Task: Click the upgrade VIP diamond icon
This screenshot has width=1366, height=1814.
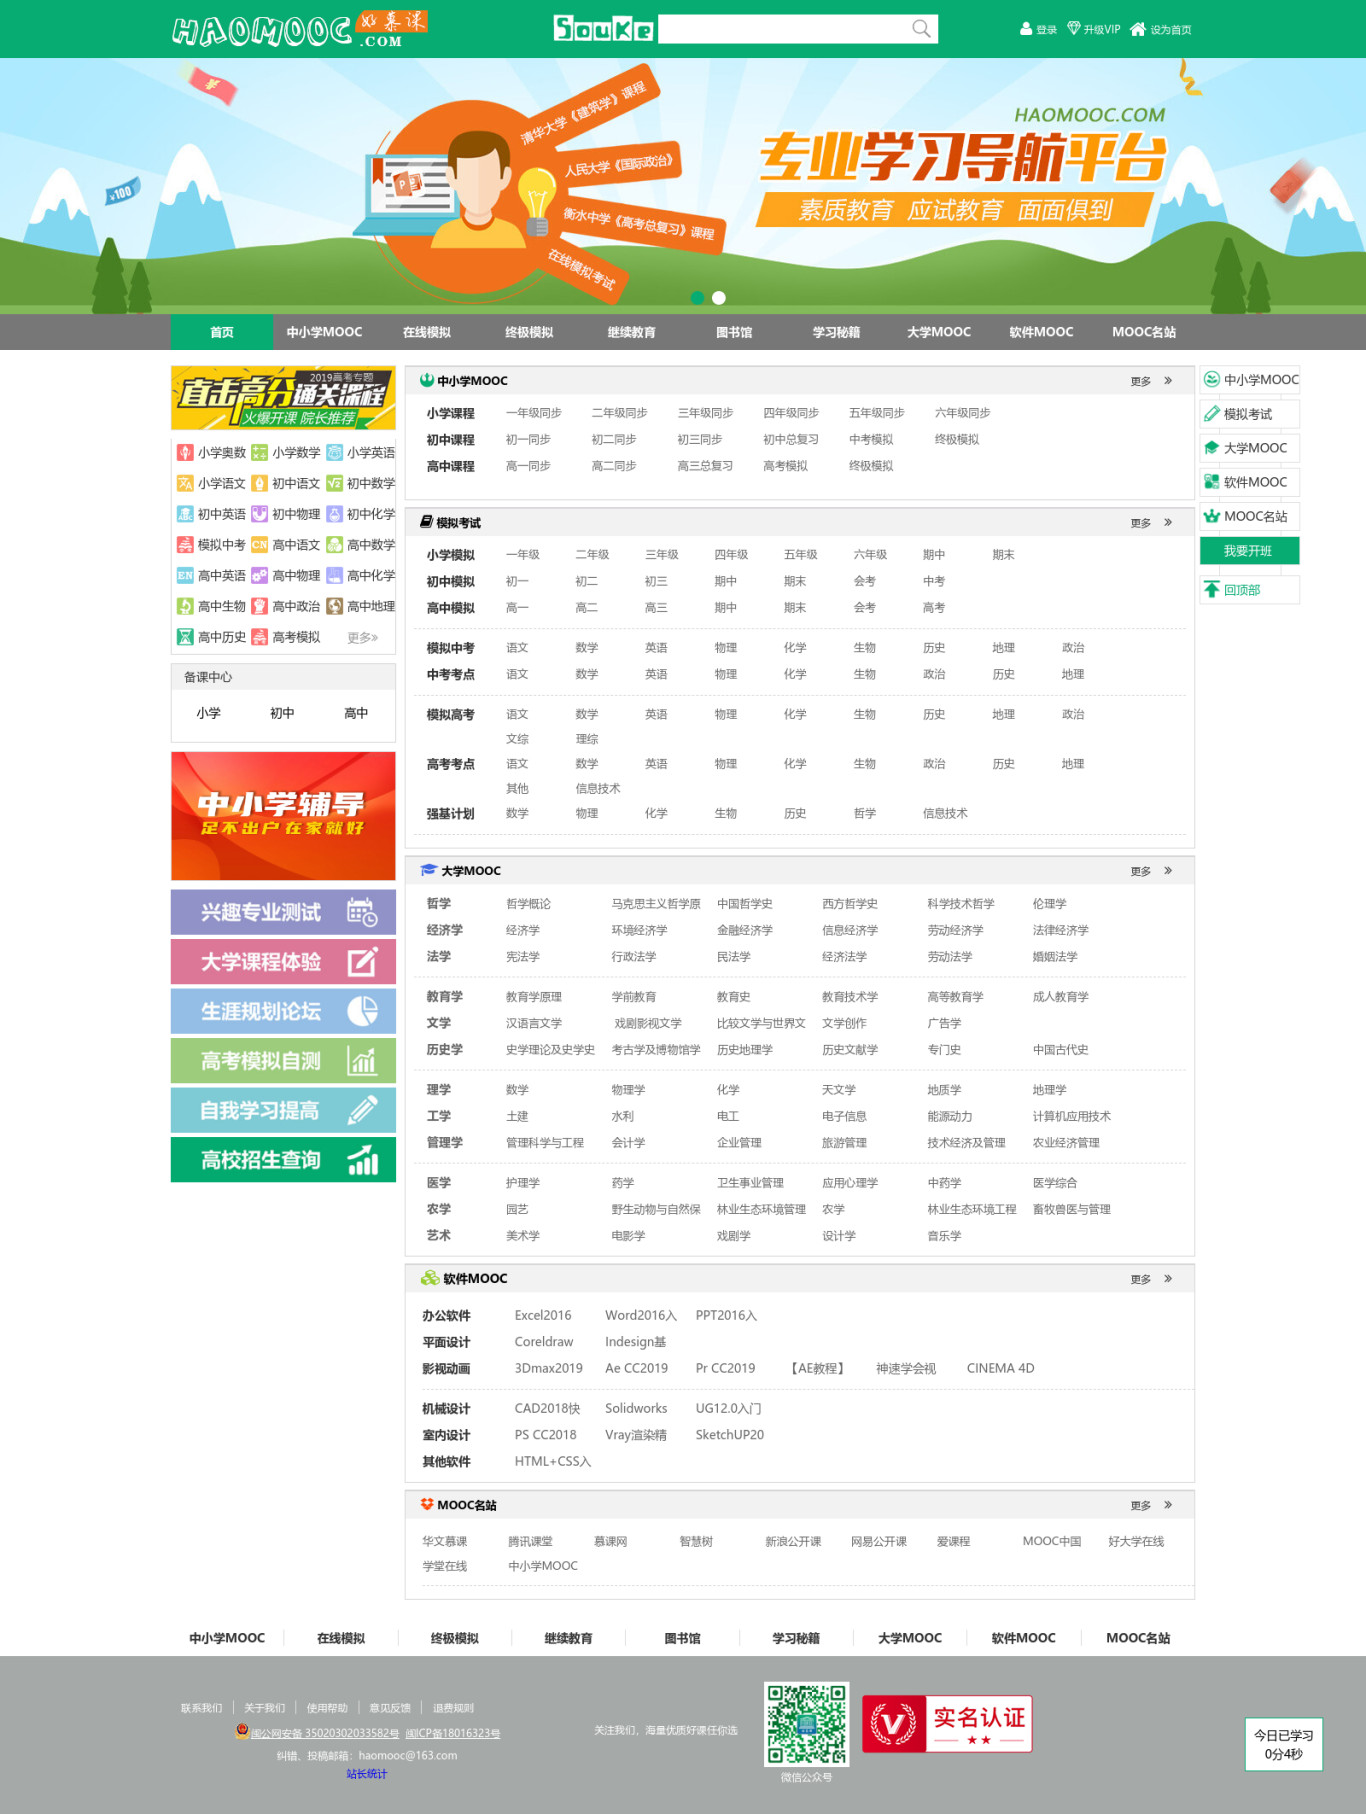Action: pyautogui.click(x=1074, y=29)
